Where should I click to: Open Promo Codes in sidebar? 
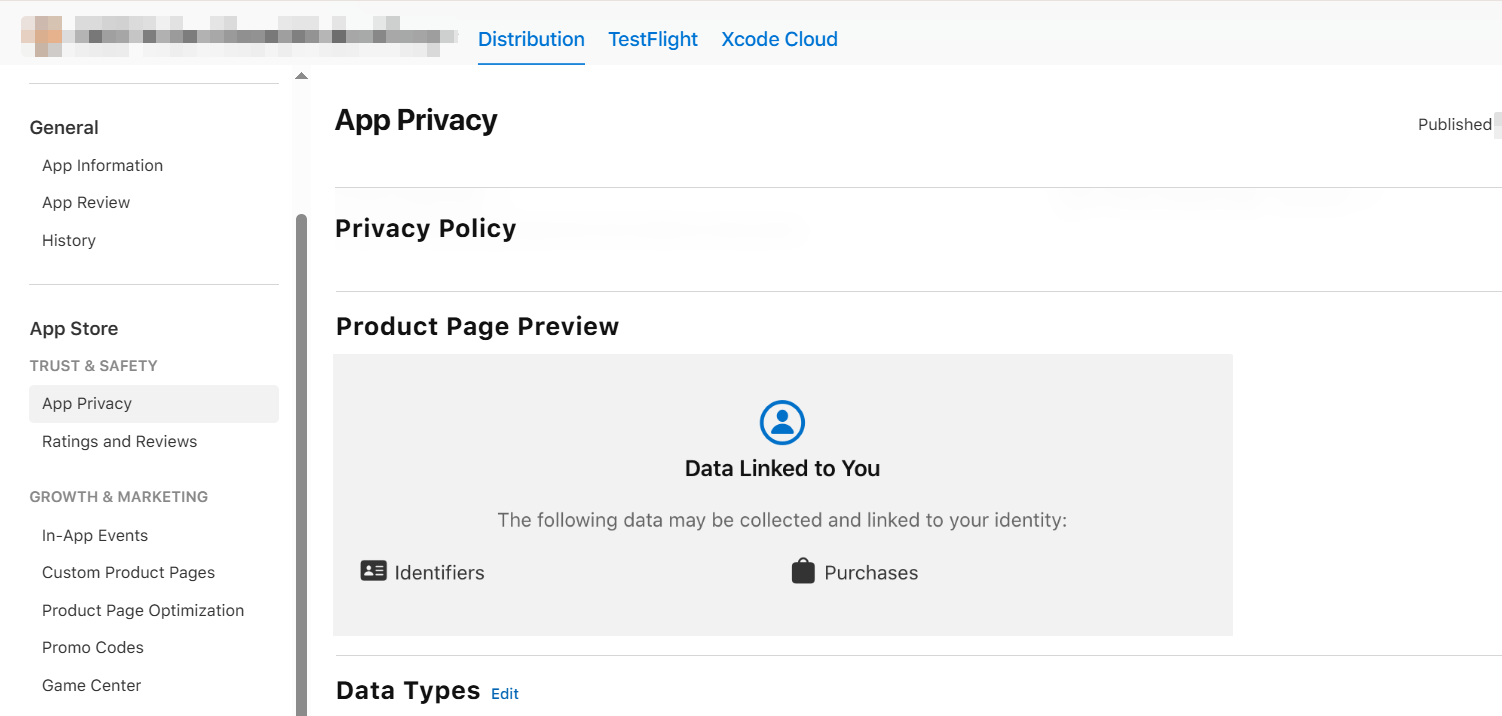[x=93, y=647]
